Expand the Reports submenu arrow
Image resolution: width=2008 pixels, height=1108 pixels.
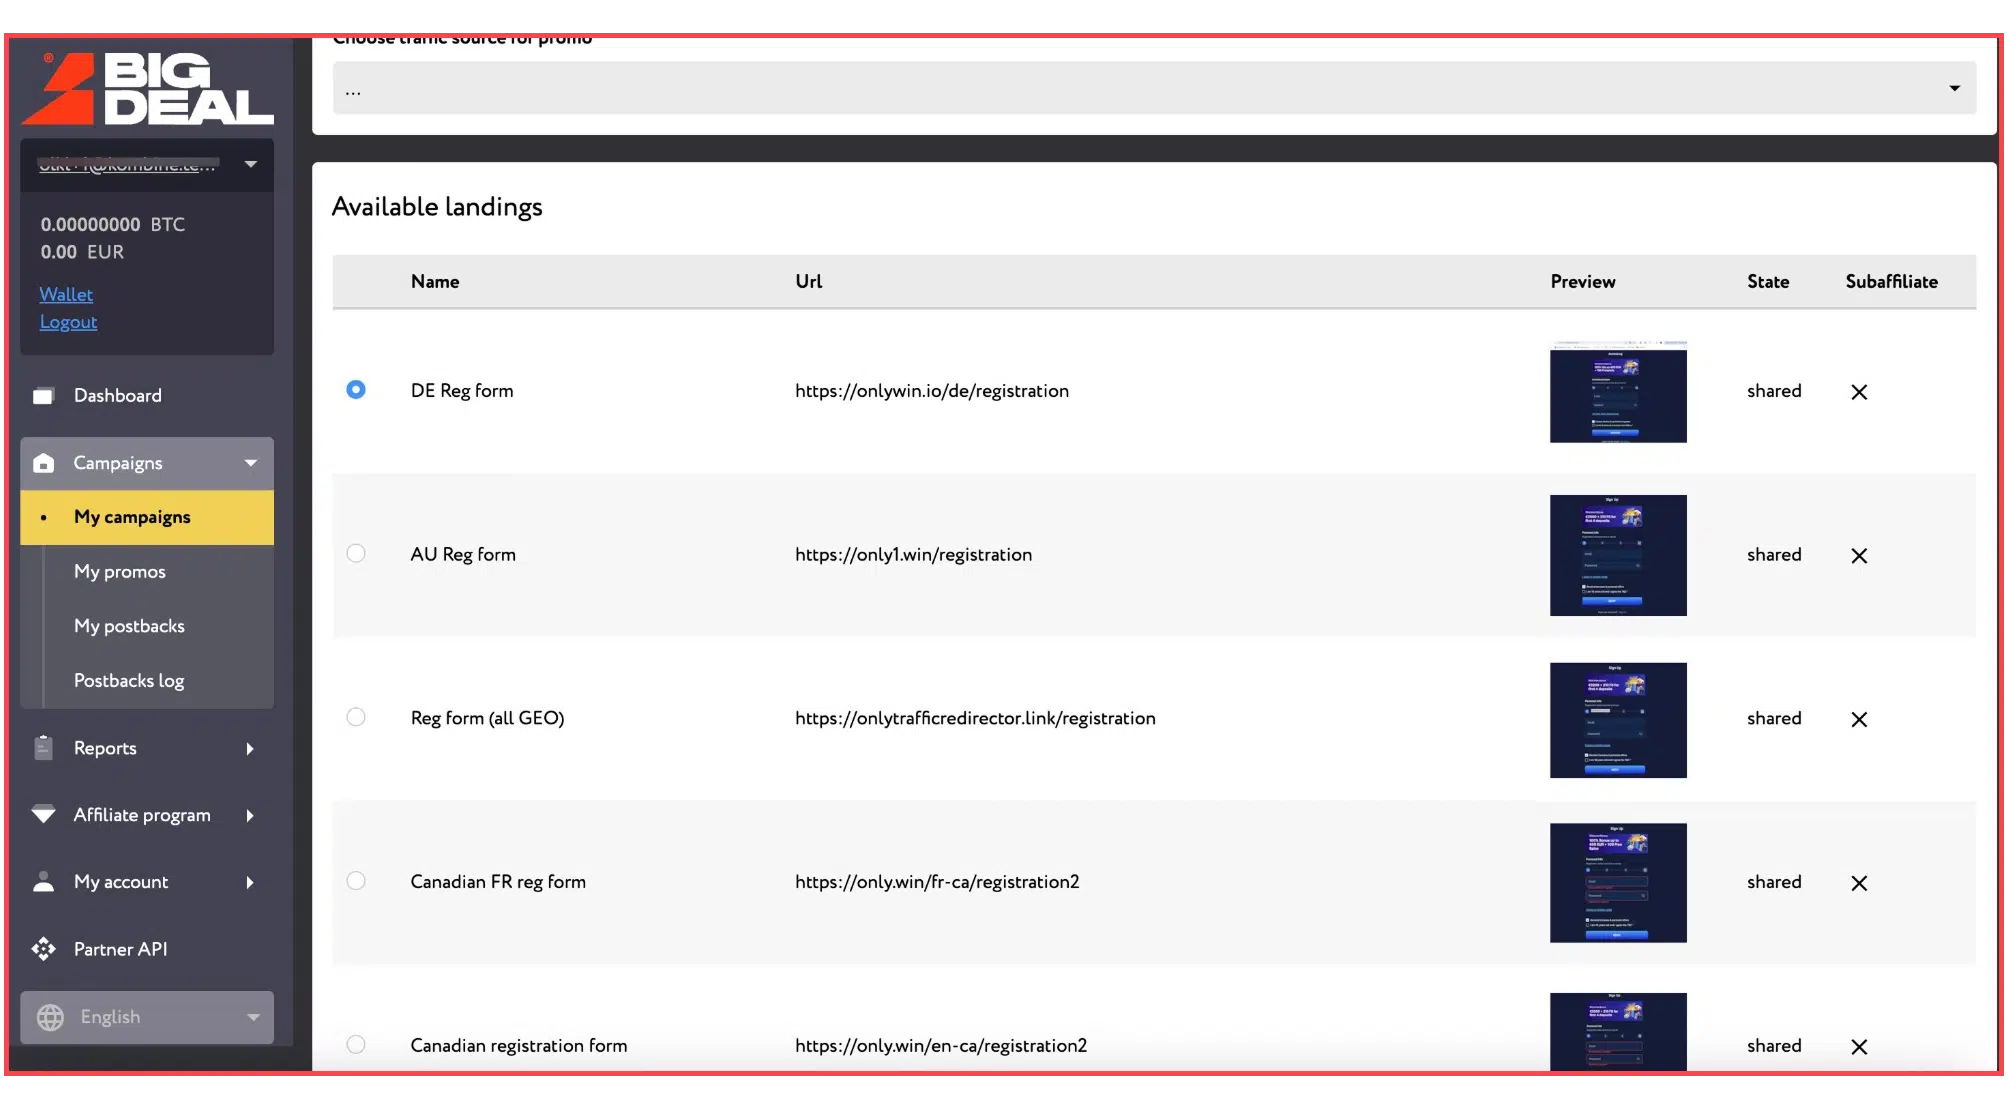pyautogui.click(x=250, y=748)
